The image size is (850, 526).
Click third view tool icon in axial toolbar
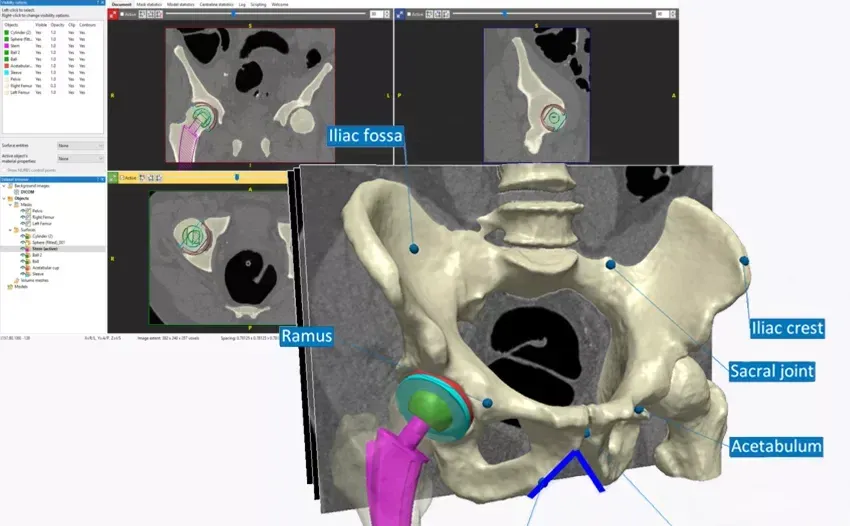tap(158, 178)
